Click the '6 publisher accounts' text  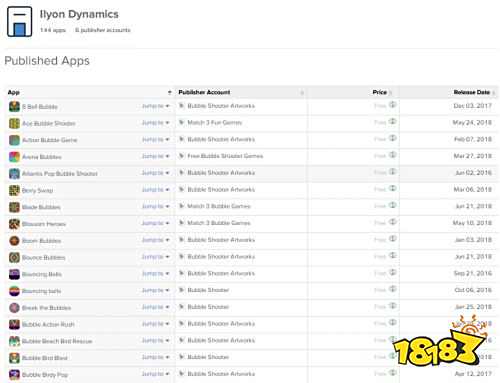click(103, 30)
